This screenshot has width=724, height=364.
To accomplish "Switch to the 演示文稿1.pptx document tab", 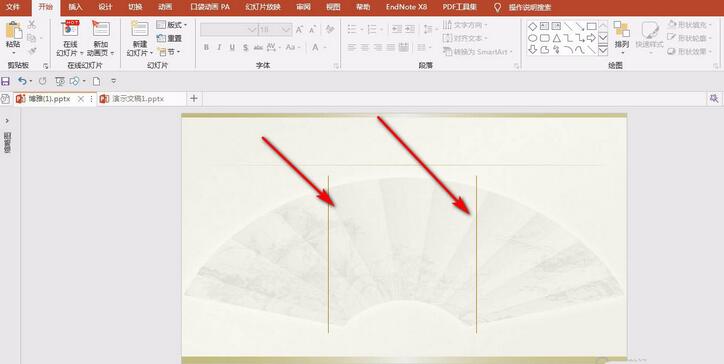I will [139, 99].
